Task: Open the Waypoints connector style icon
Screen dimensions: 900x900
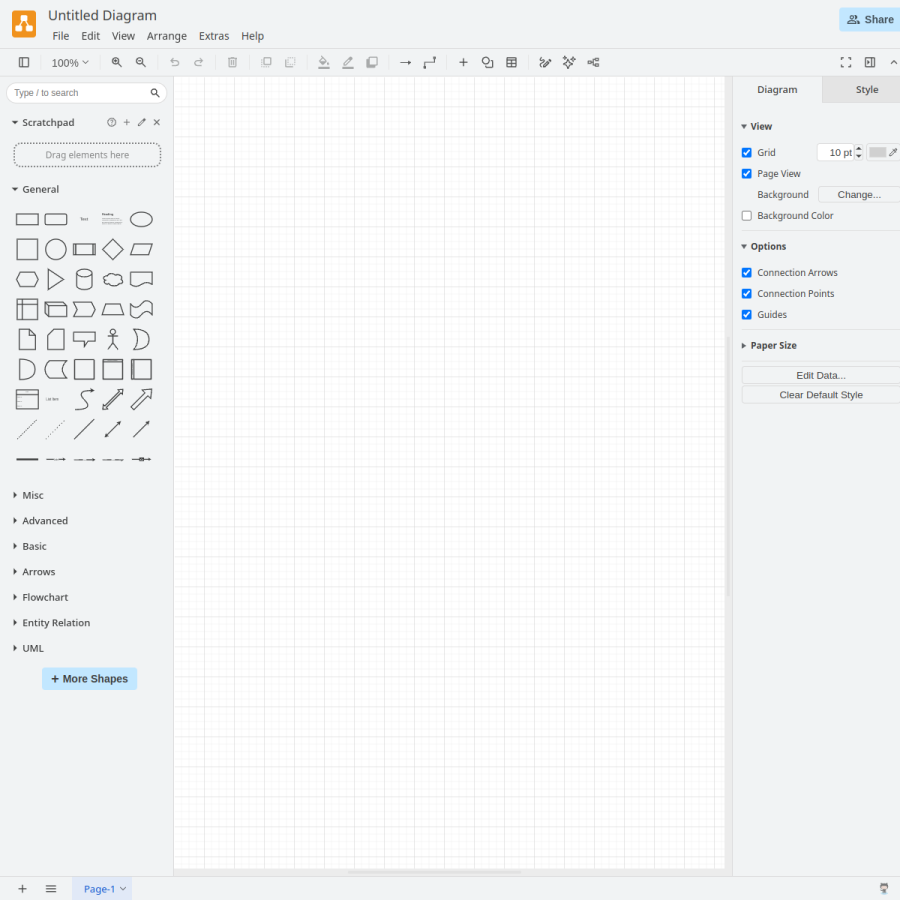Action: [x=429, y=63]
